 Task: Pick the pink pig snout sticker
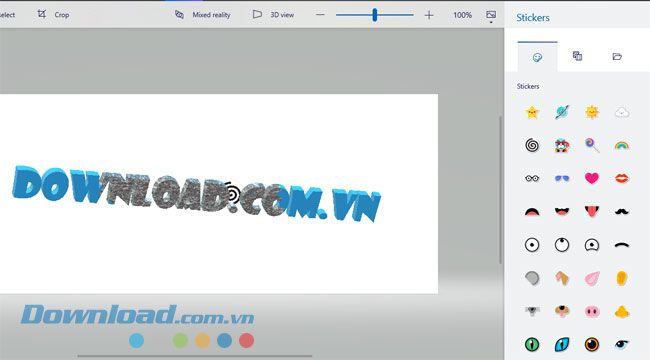click(592, 311)
